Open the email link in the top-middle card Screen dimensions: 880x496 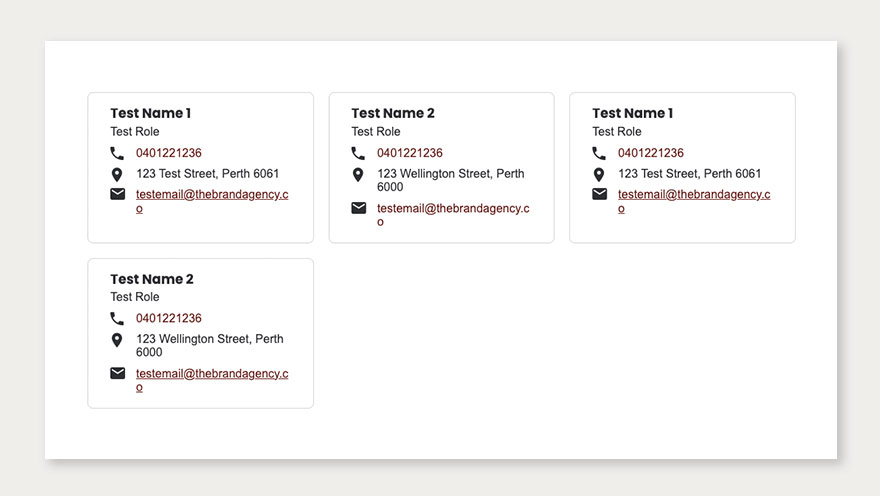[453, 208]
